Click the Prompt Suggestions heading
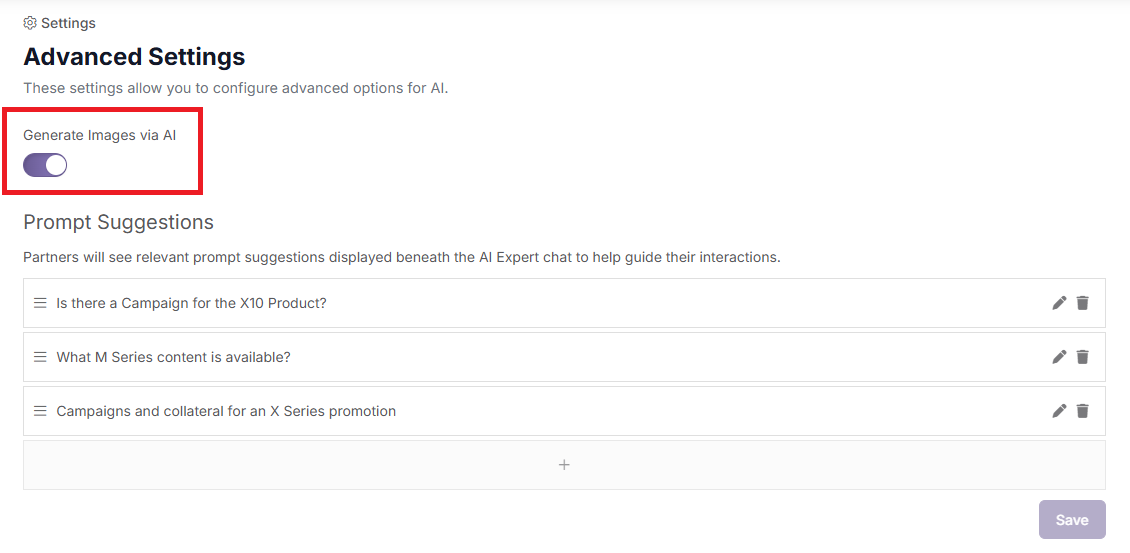The height and width of the screenshot is (553, 1130). click(118, 222)
